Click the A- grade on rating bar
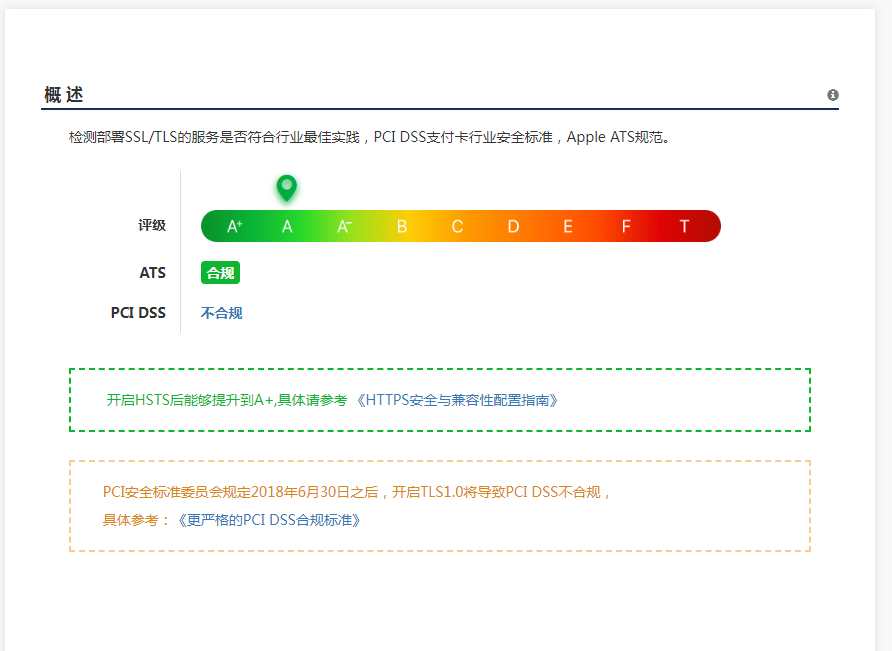Screen dimensions: 892x651 coord(344,226)
